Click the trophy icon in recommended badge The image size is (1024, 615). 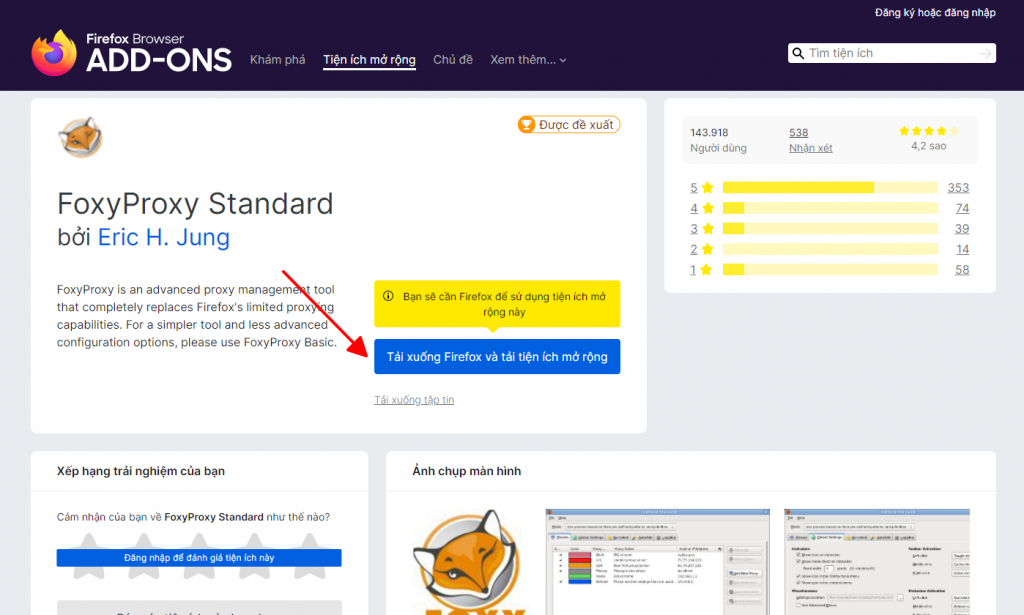[526, 125]
